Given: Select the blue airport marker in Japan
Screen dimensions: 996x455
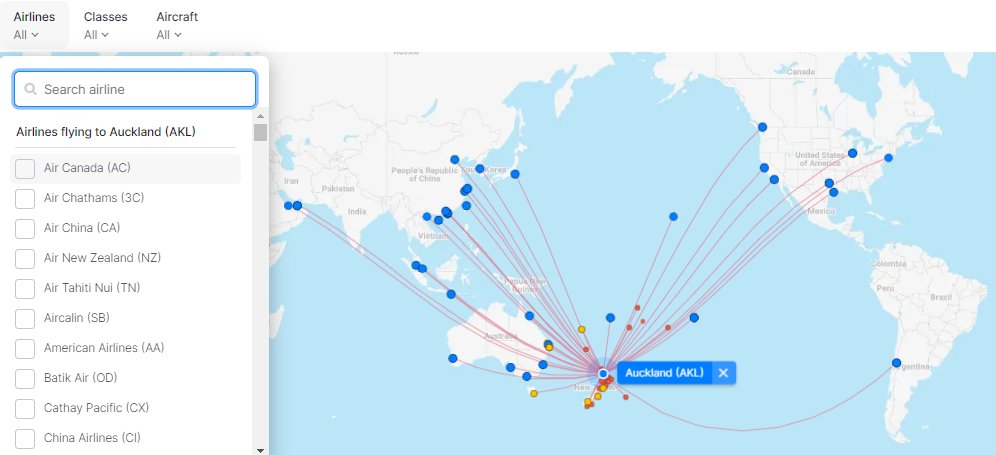Looking at the screenshot, I should [x=515, y=174].
